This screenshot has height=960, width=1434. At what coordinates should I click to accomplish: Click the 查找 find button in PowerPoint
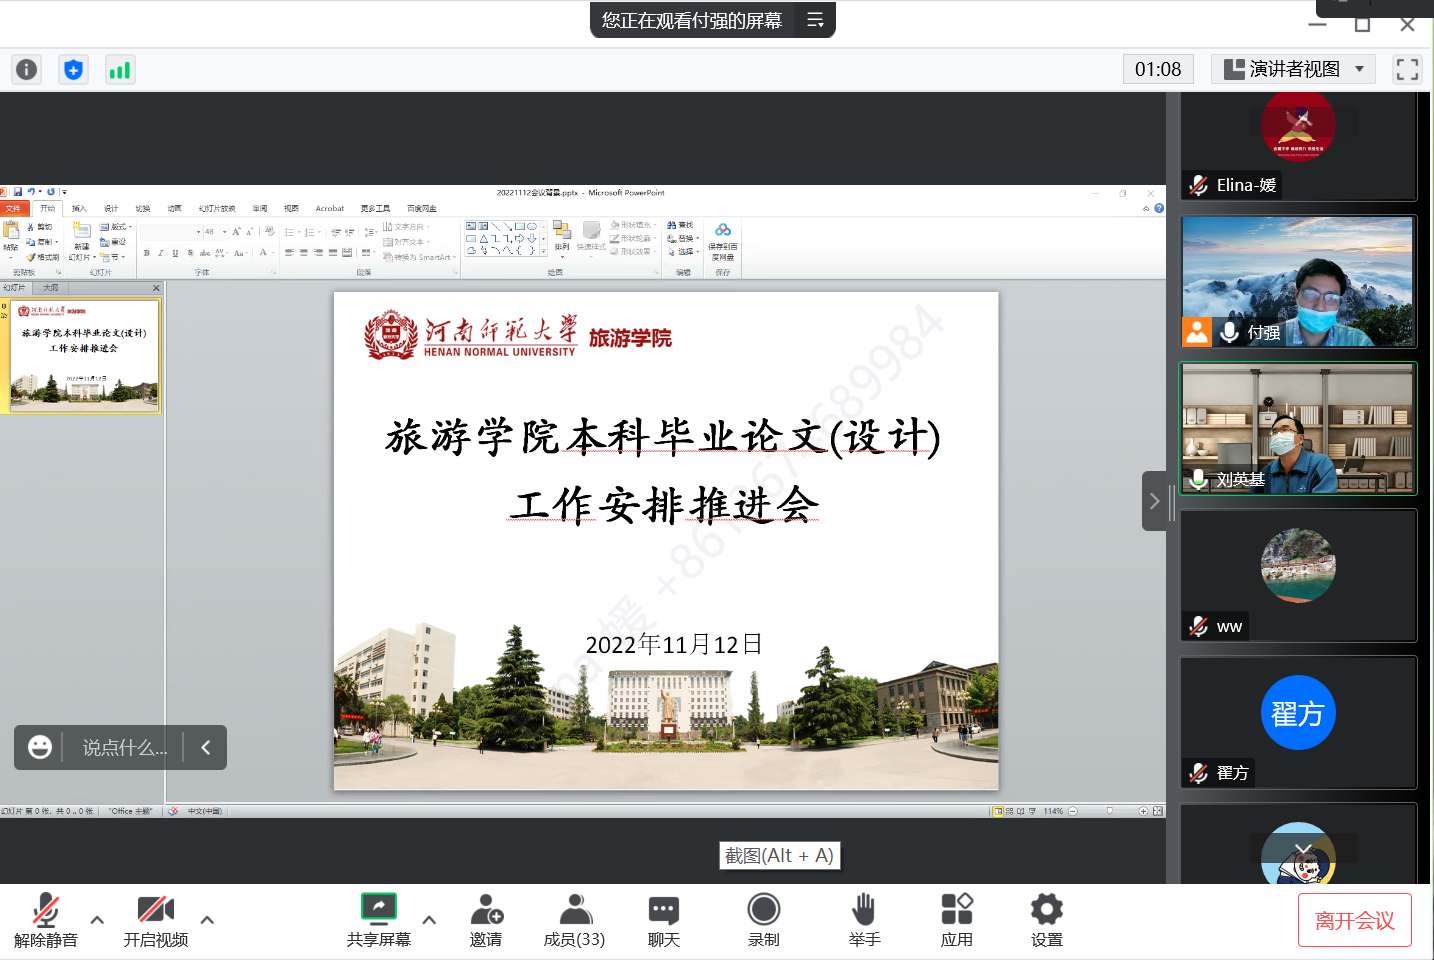coord(680,225)
